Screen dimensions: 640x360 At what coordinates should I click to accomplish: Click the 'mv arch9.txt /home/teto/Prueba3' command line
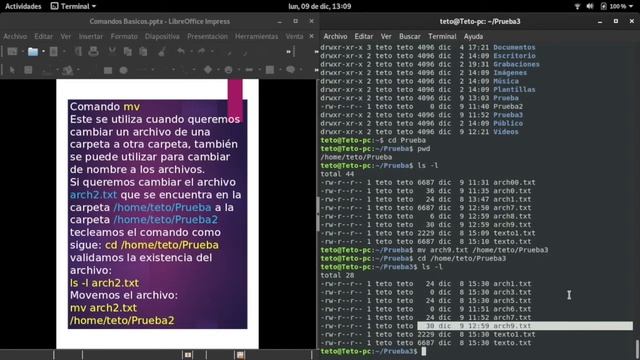pos(483,250)
